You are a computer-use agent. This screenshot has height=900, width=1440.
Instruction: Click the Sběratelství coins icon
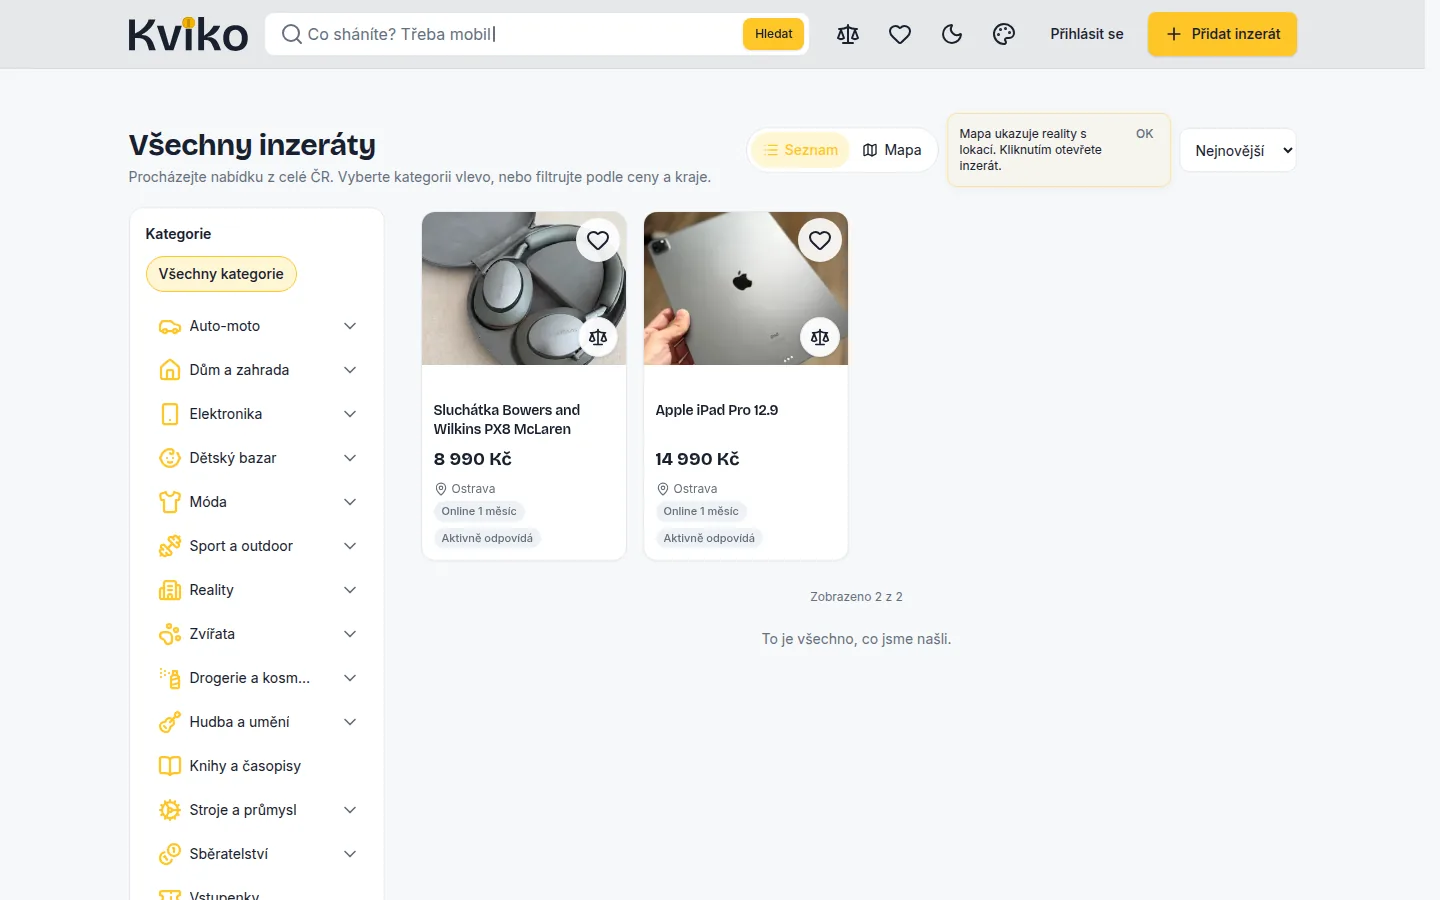click(x=170, y=854)
